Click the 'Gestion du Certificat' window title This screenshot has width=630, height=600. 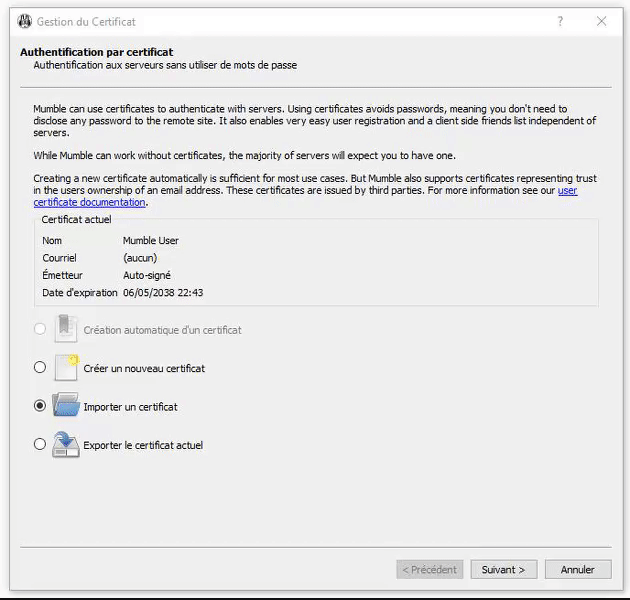[86, 22]
